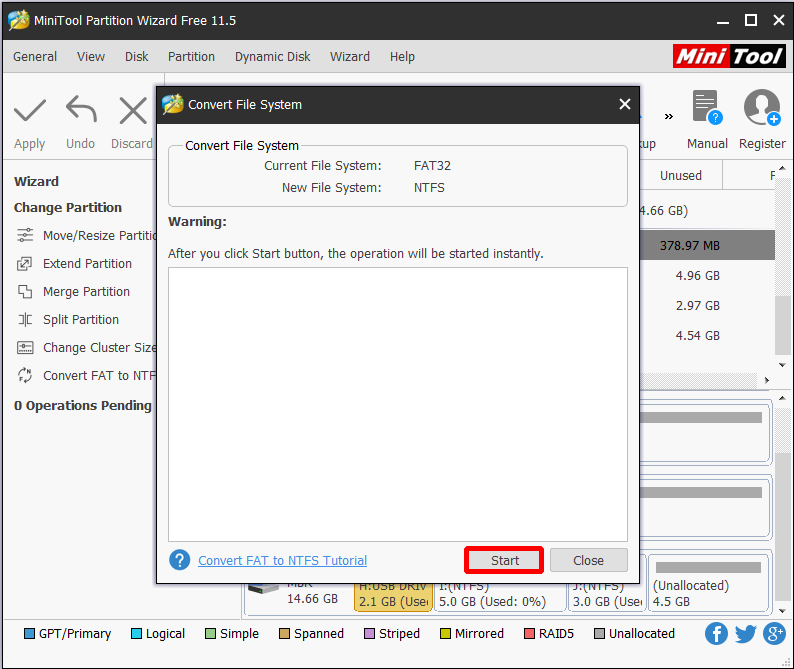
Task: Click the Mirrored yellow legend swatch
Action: pos(445,634)
